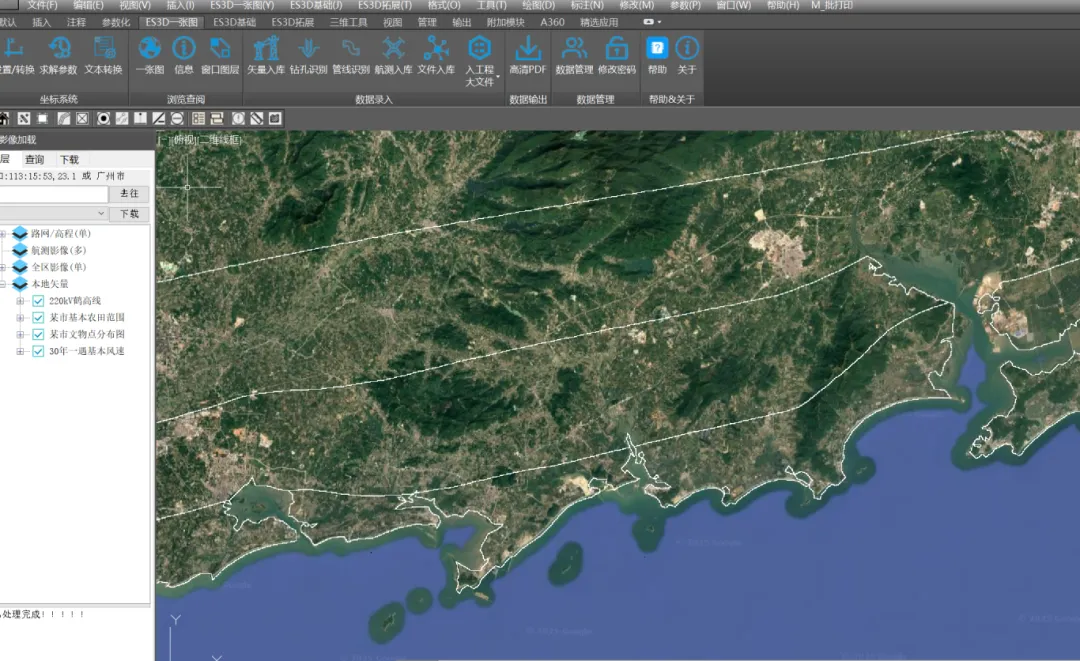Click the 矢量入库 import icon

click(266, 48)
